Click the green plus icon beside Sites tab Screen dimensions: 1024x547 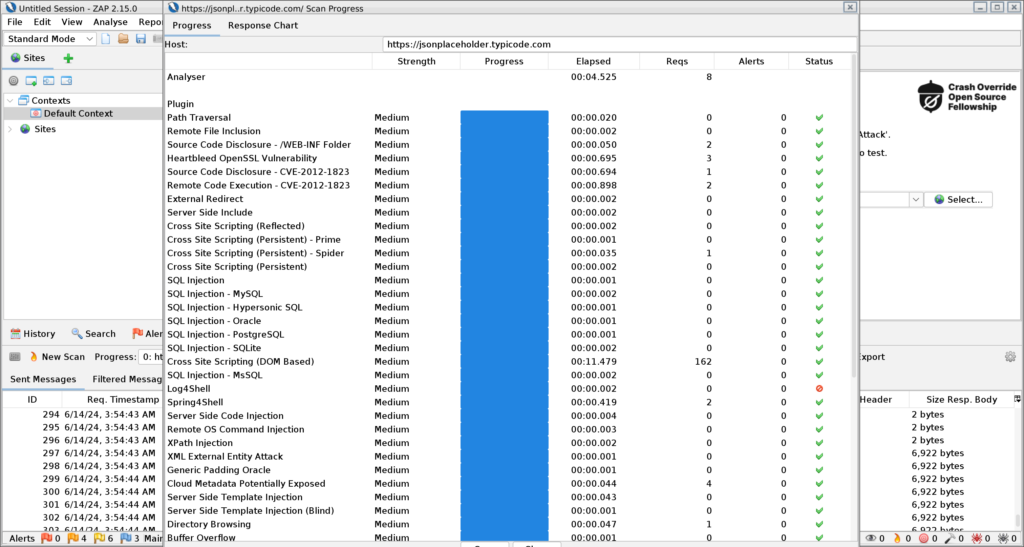coord(68,58)
